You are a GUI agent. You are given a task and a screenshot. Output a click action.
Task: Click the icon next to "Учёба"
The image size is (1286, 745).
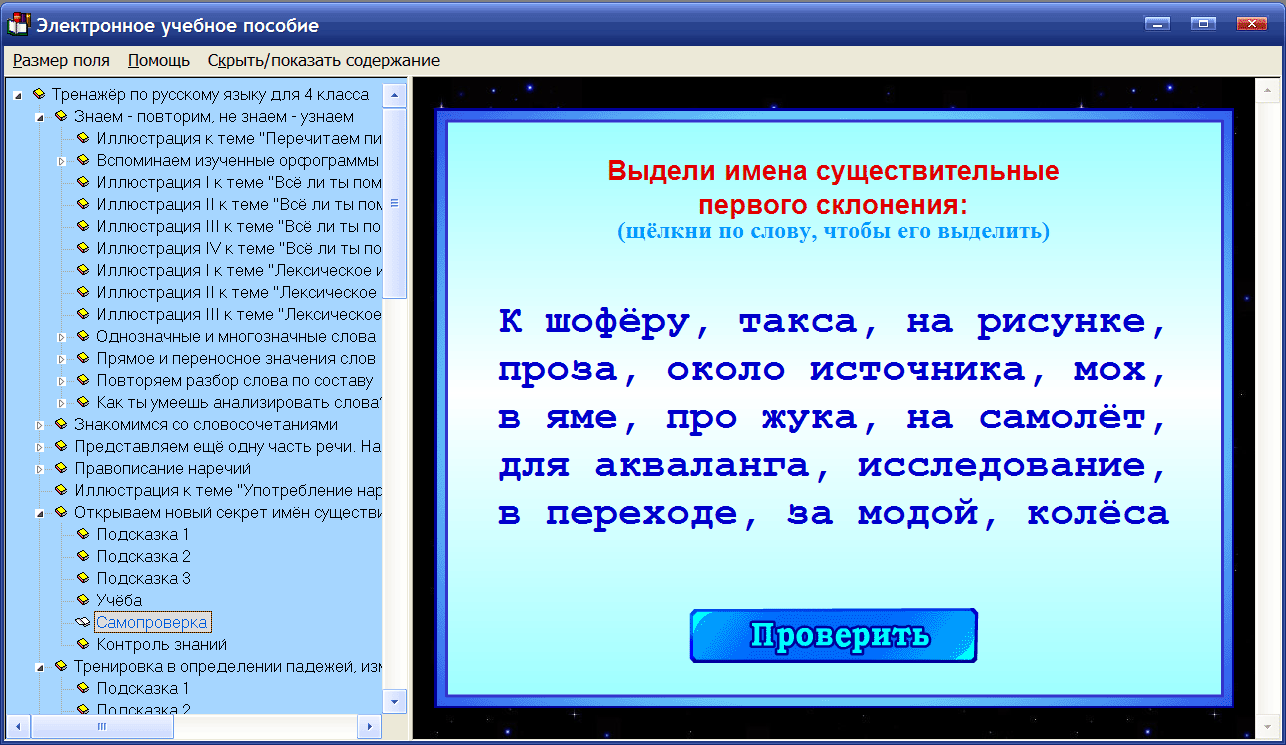click(x=82, y=600)
